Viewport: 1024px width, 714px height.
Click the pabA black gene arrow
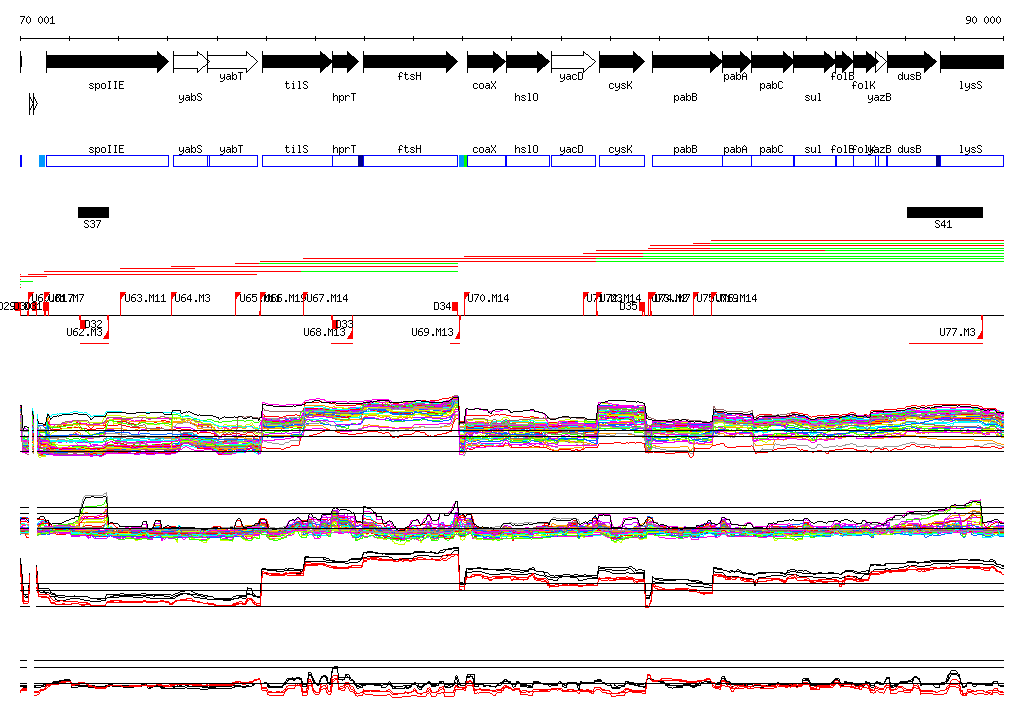(x=737, y=62)
